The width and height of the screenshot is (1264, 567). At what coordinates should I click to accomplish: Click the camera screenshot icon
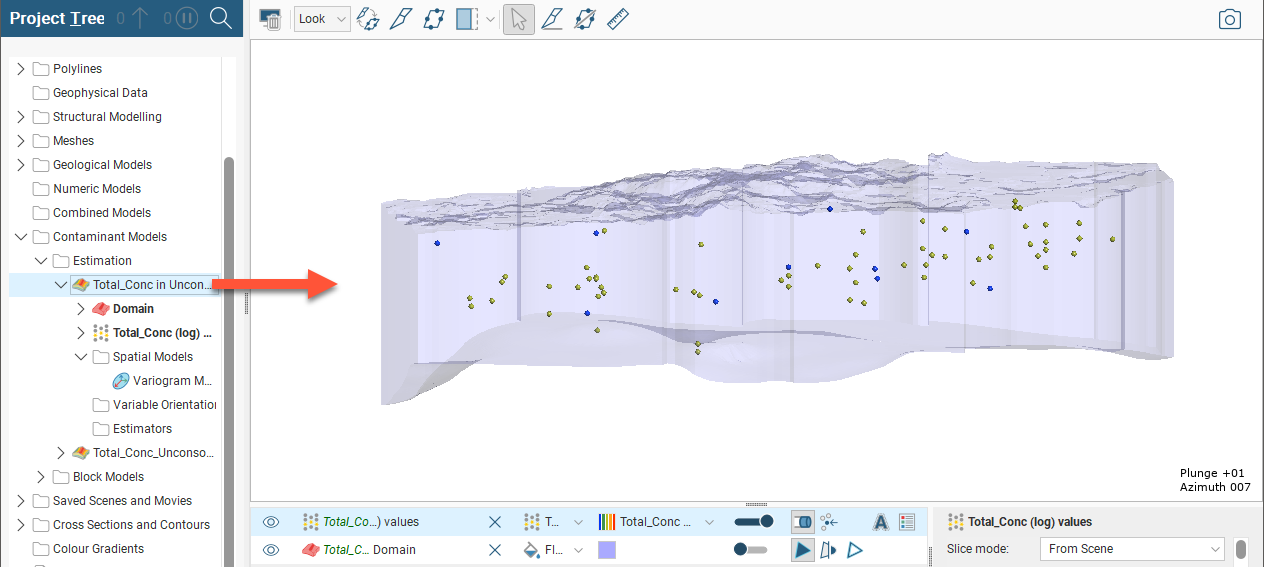(x=1229, y=19)
